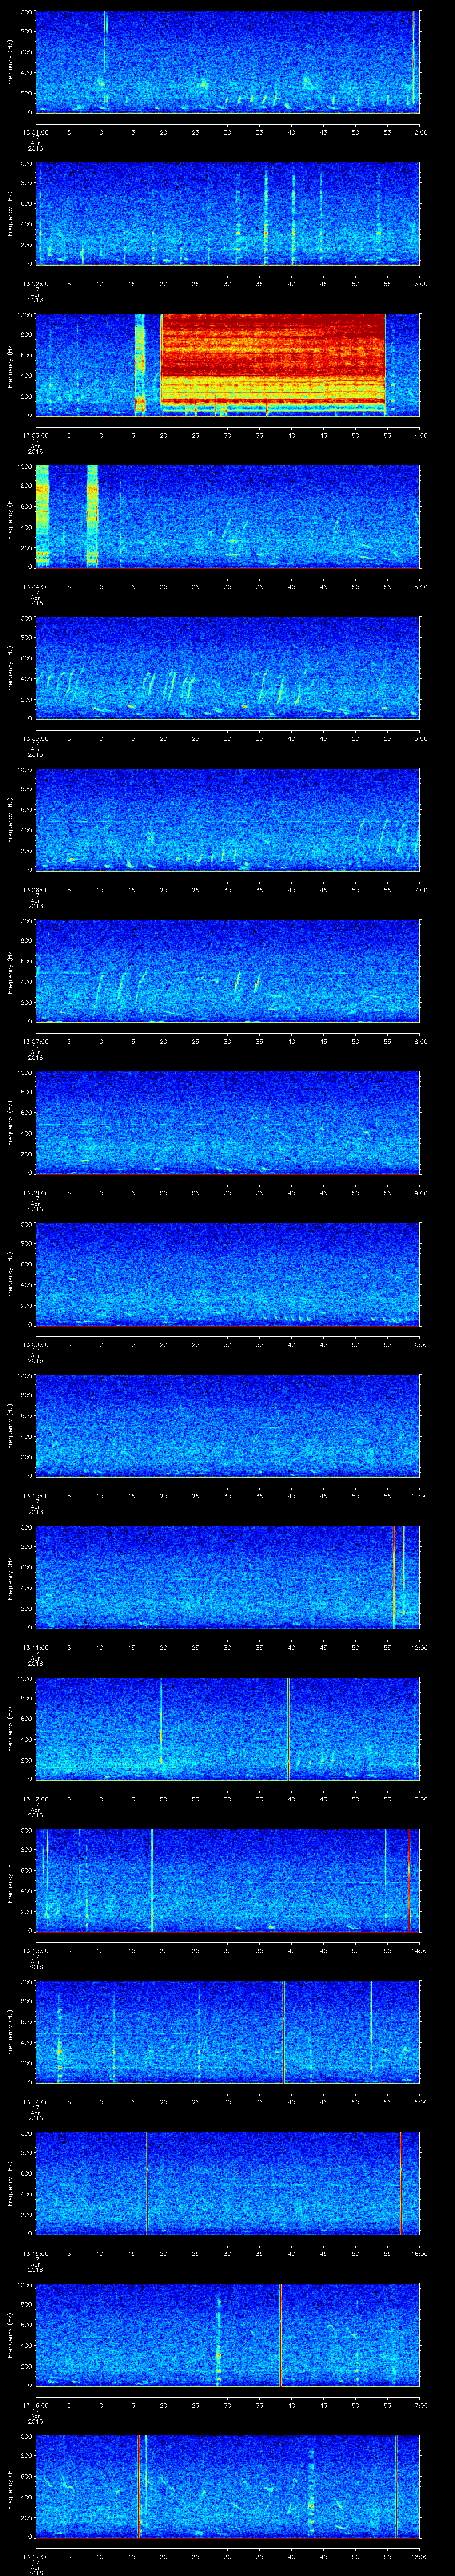Viewport: 455px width, 2576px height.
Task: View the 13:08:00 spectrogram panel
Action: (x=228, y=1123)
